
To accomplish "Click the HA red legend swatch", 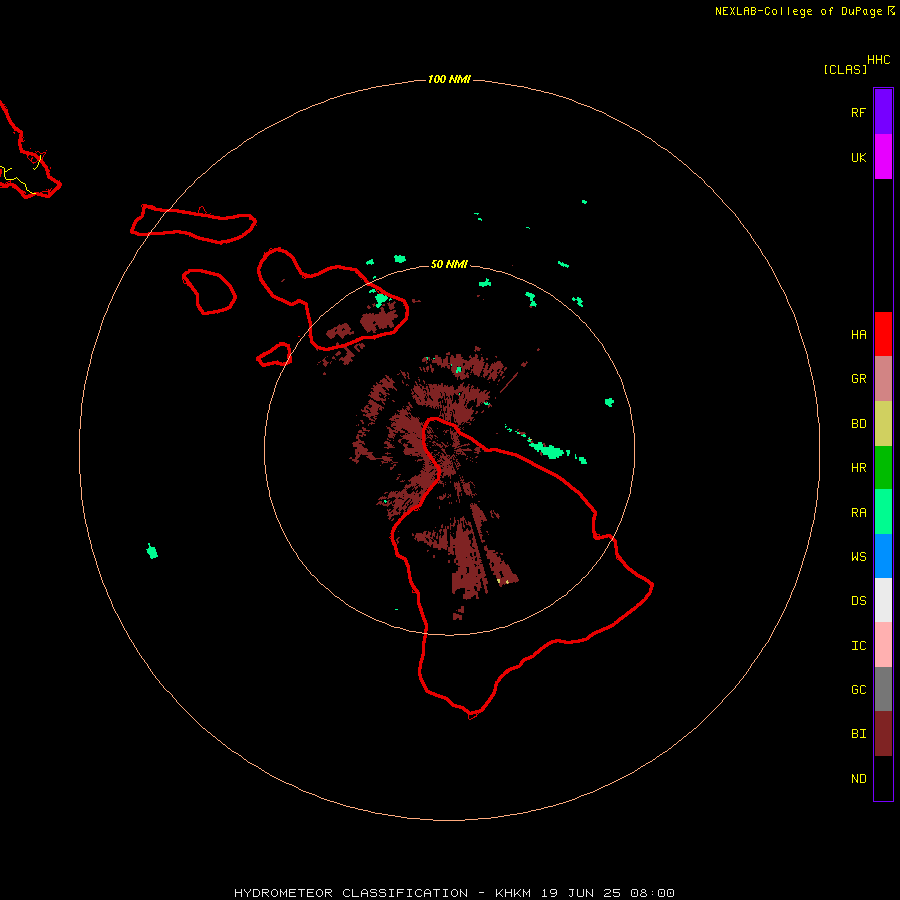I will point(883,334).
